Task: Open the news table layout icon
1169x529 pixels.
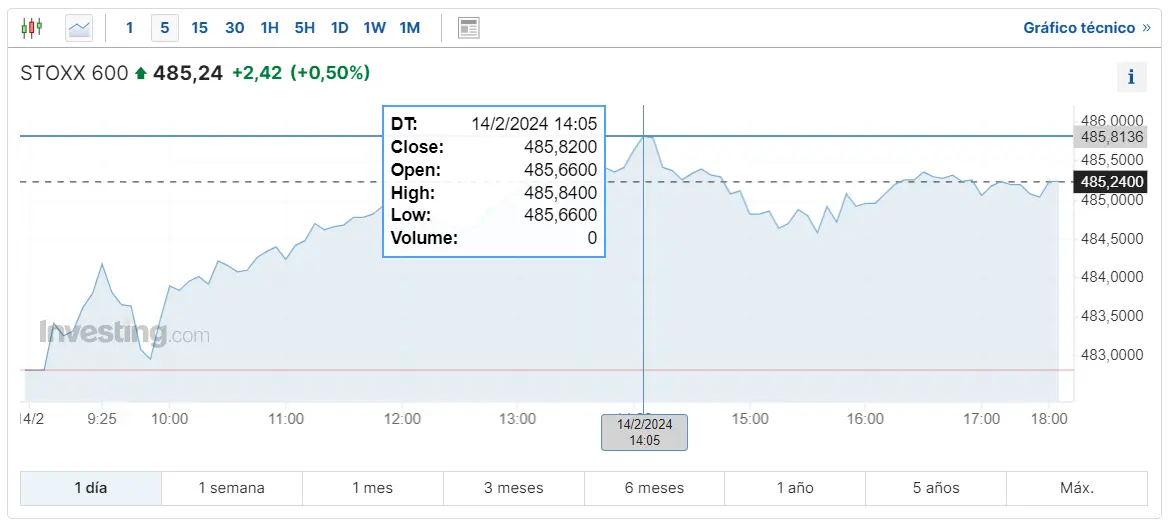Action: click(x=468, y=28)
